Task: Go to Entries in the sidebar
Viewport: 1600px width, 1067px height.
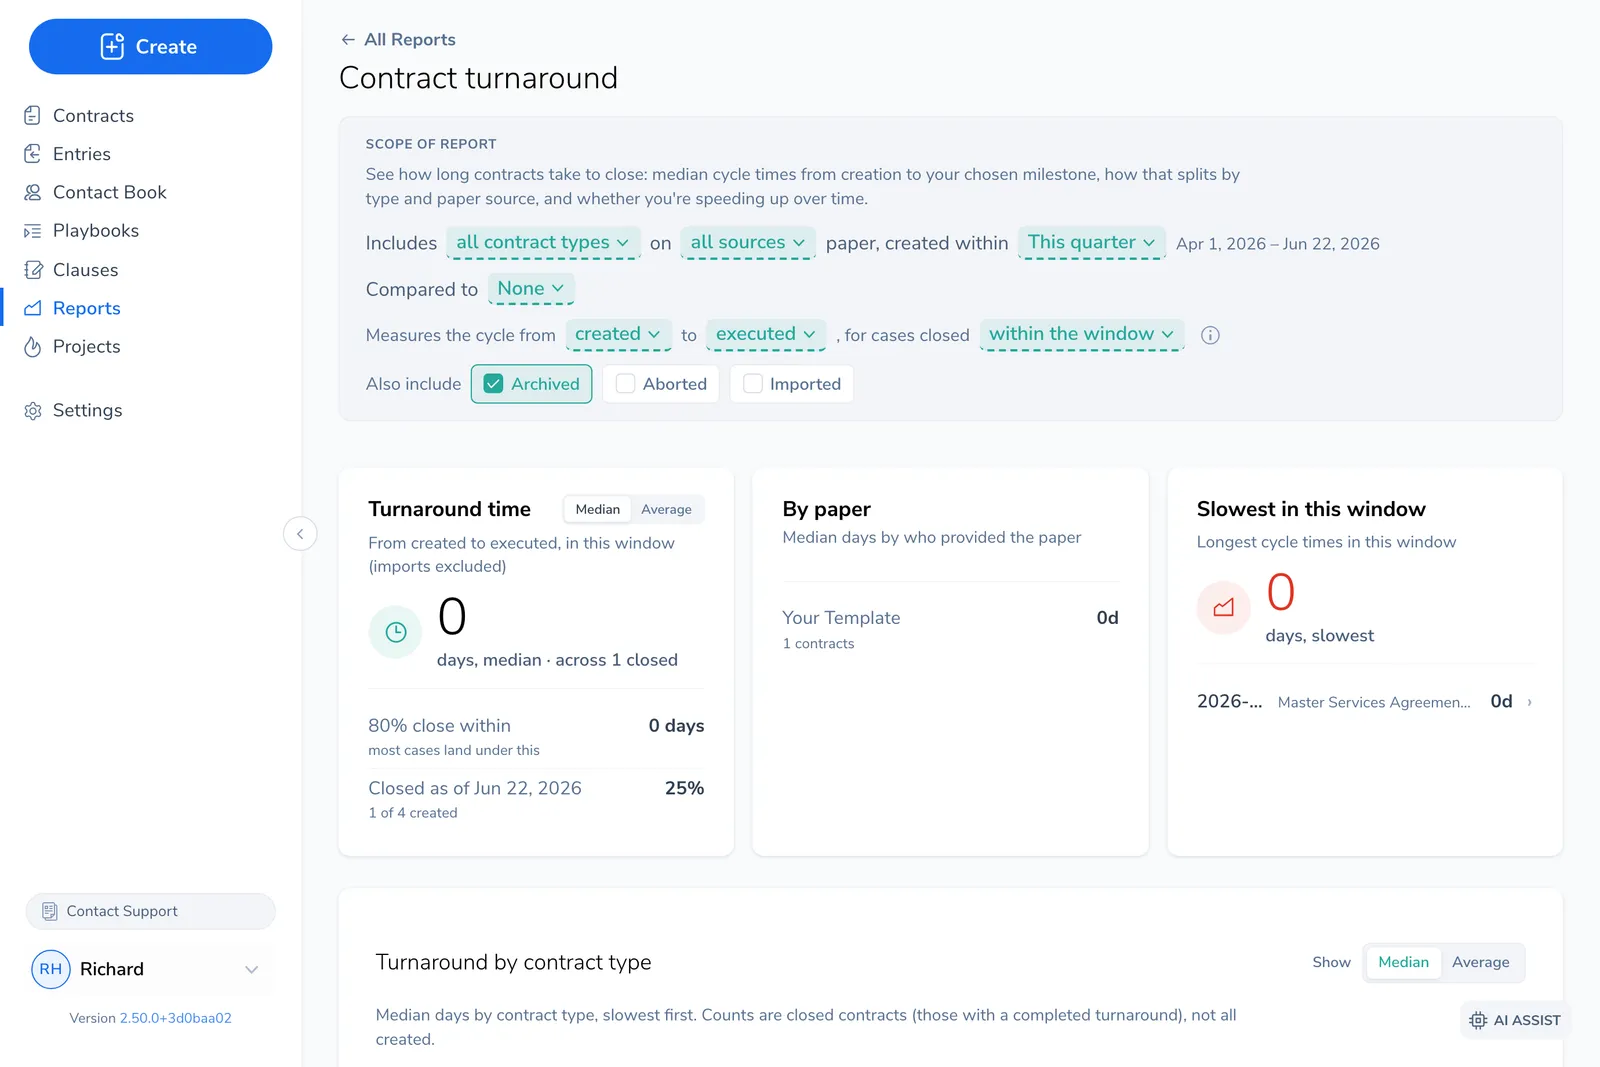Action: click(x=82, y=154)
